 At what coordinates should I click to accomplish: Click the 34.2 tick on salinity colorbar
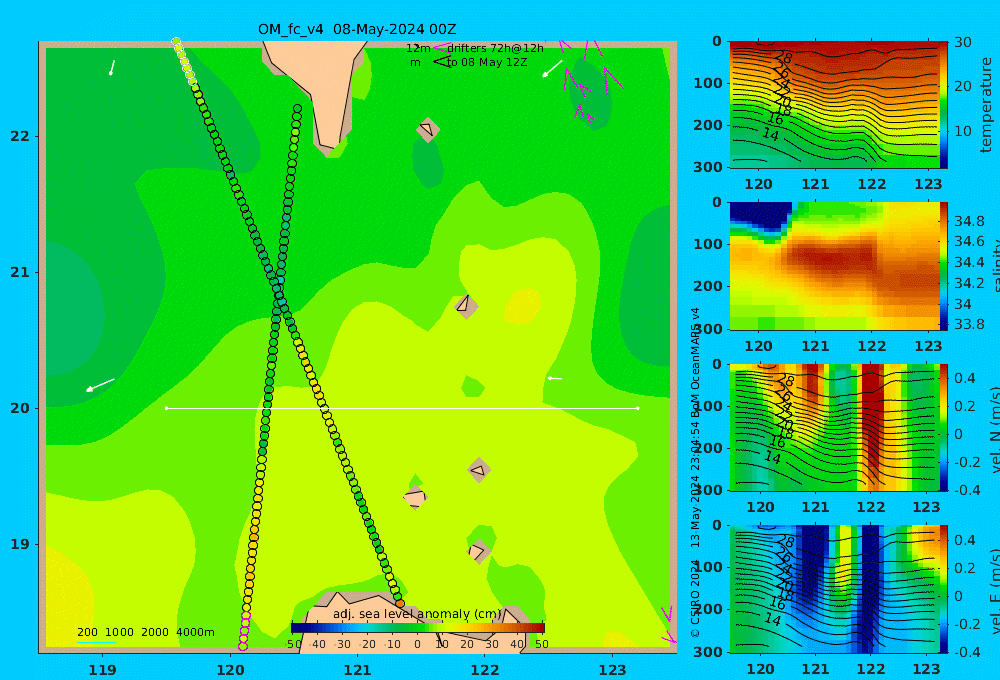click(x=969, y=283)
